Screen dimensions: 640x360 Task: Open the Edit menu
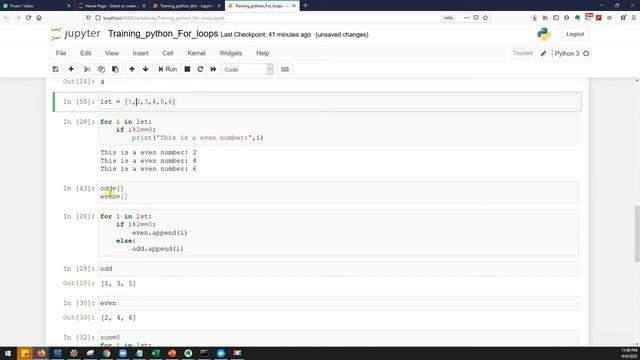(x=85, y=53)
